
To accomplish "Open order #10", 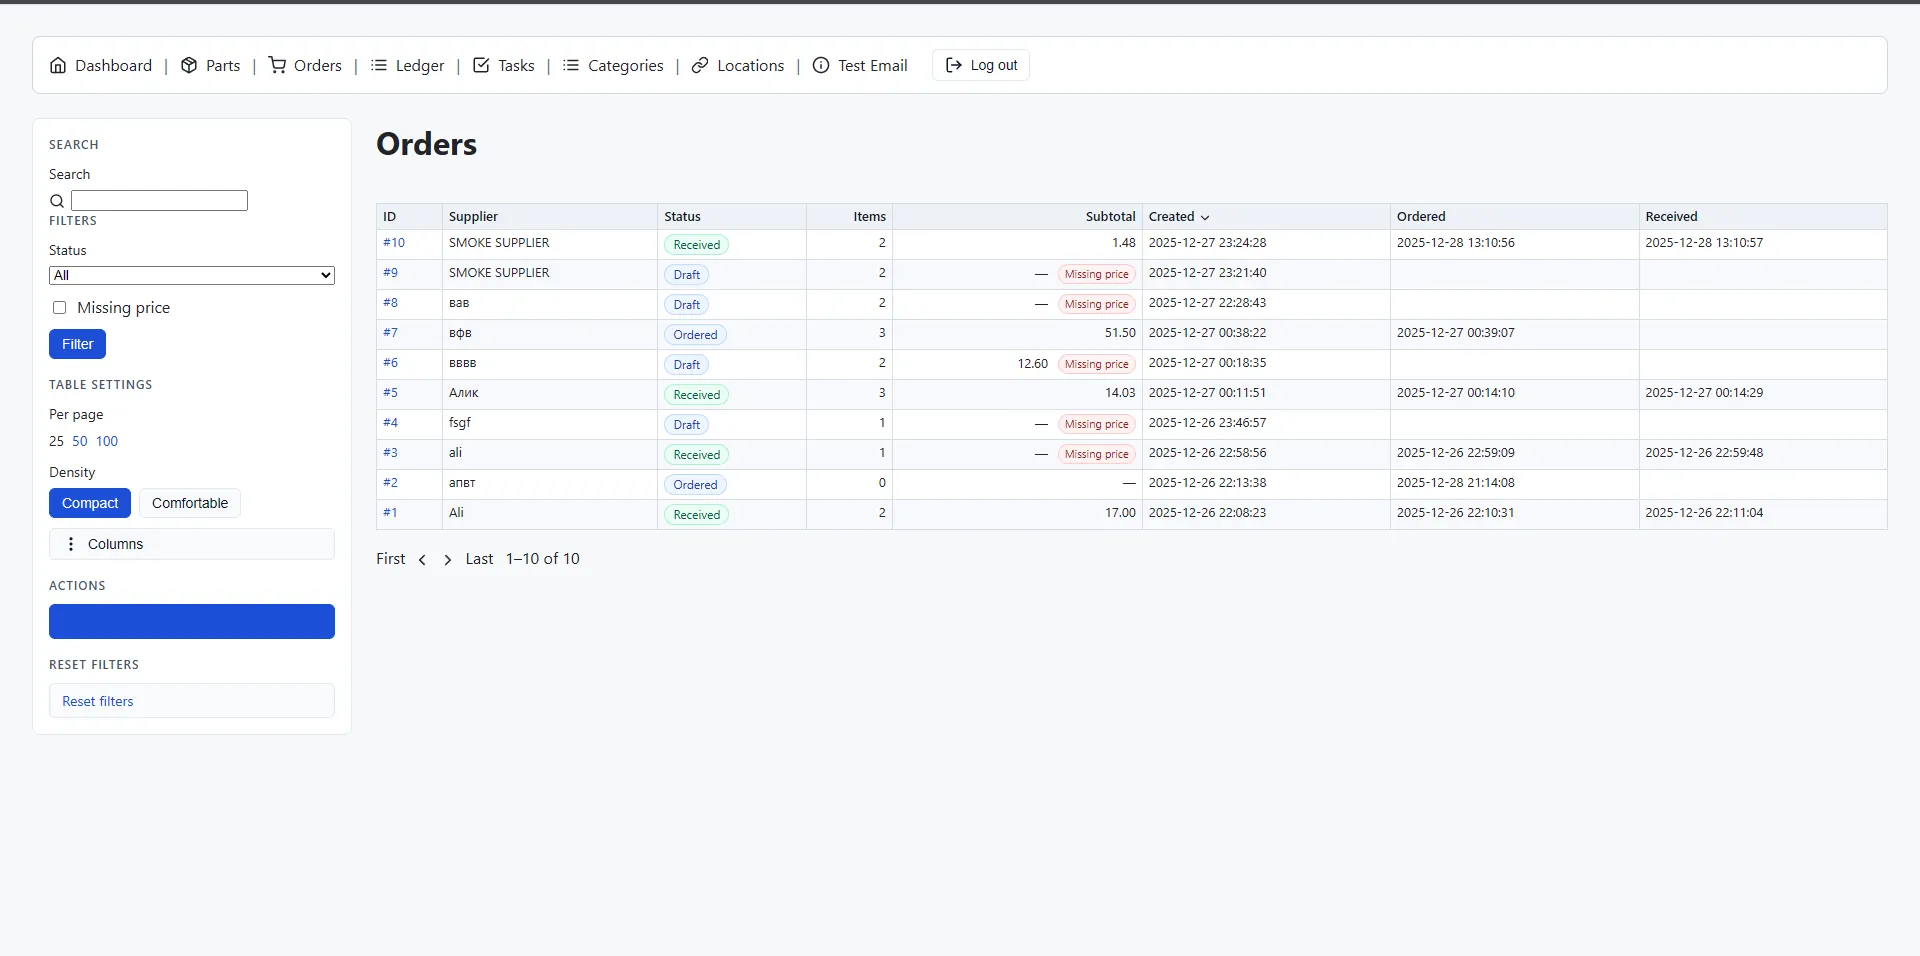I will pyautogui.click(x=394, y=243).
